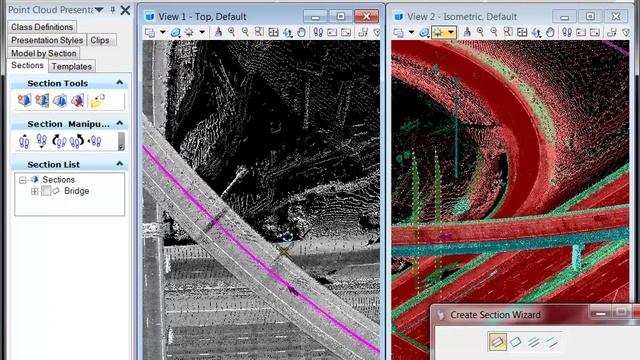Image resolution: width=640 pixels, height=360 pixels.
Task: Select the Bridge section in the list
Action: point(76,191)
